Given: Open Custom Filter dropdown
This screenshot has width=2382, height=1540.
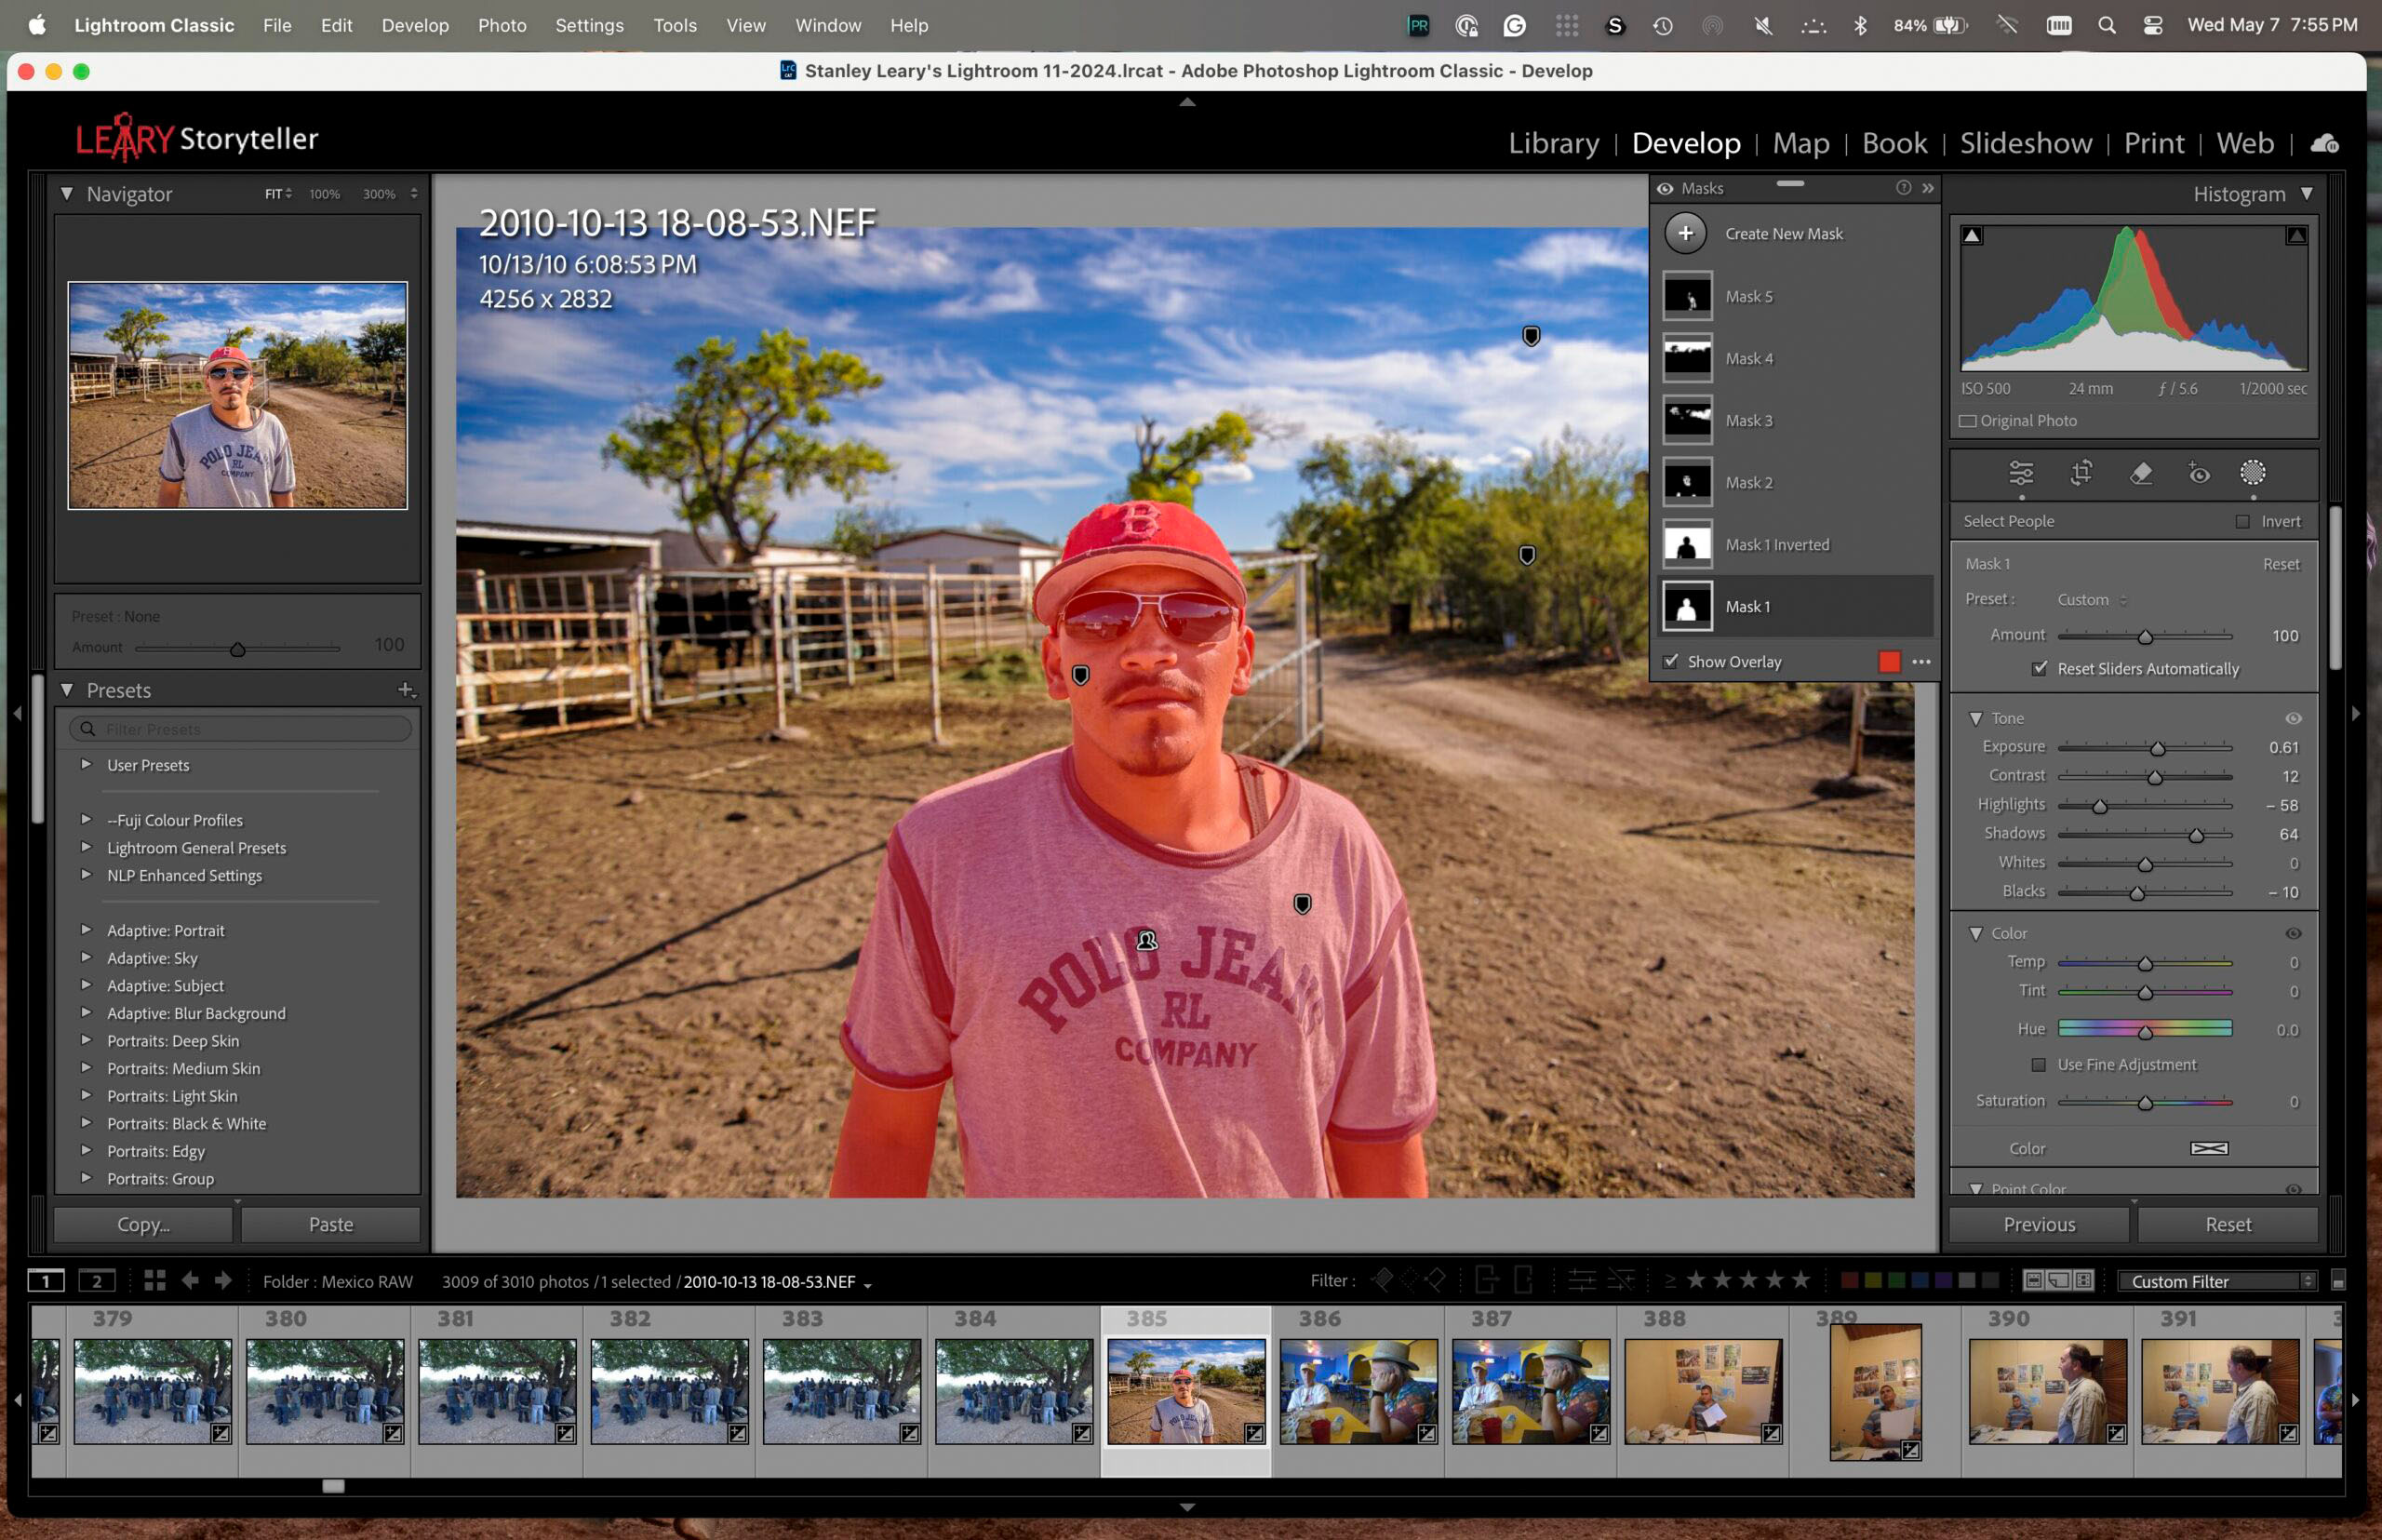Looking at the screenshot, I should pos(2216,1281).
